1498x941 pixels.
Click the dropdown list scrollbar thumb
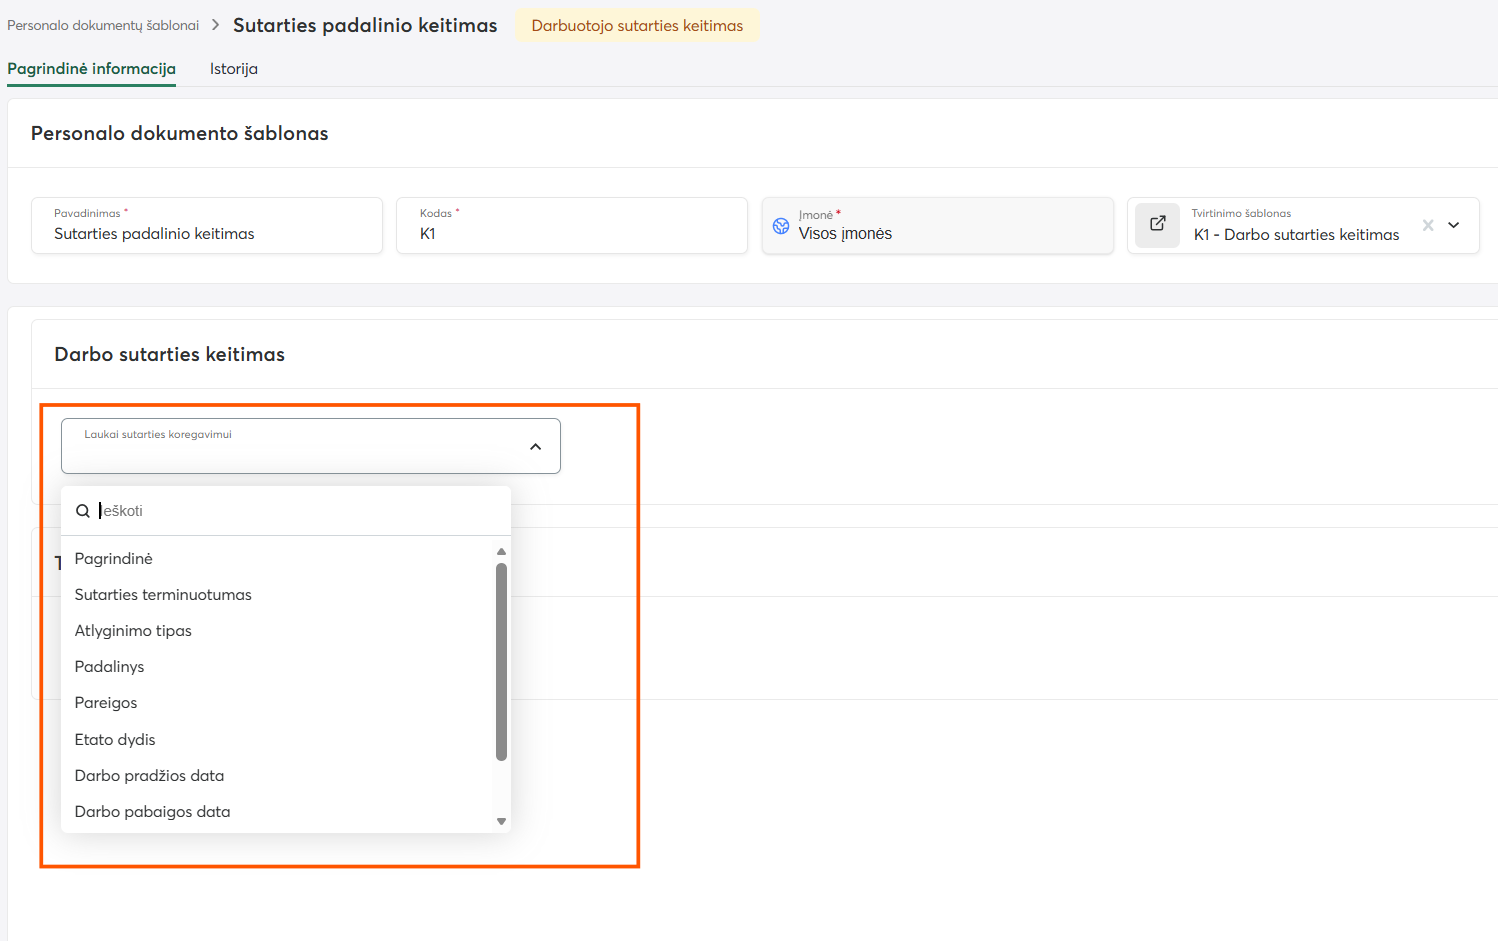501,662
